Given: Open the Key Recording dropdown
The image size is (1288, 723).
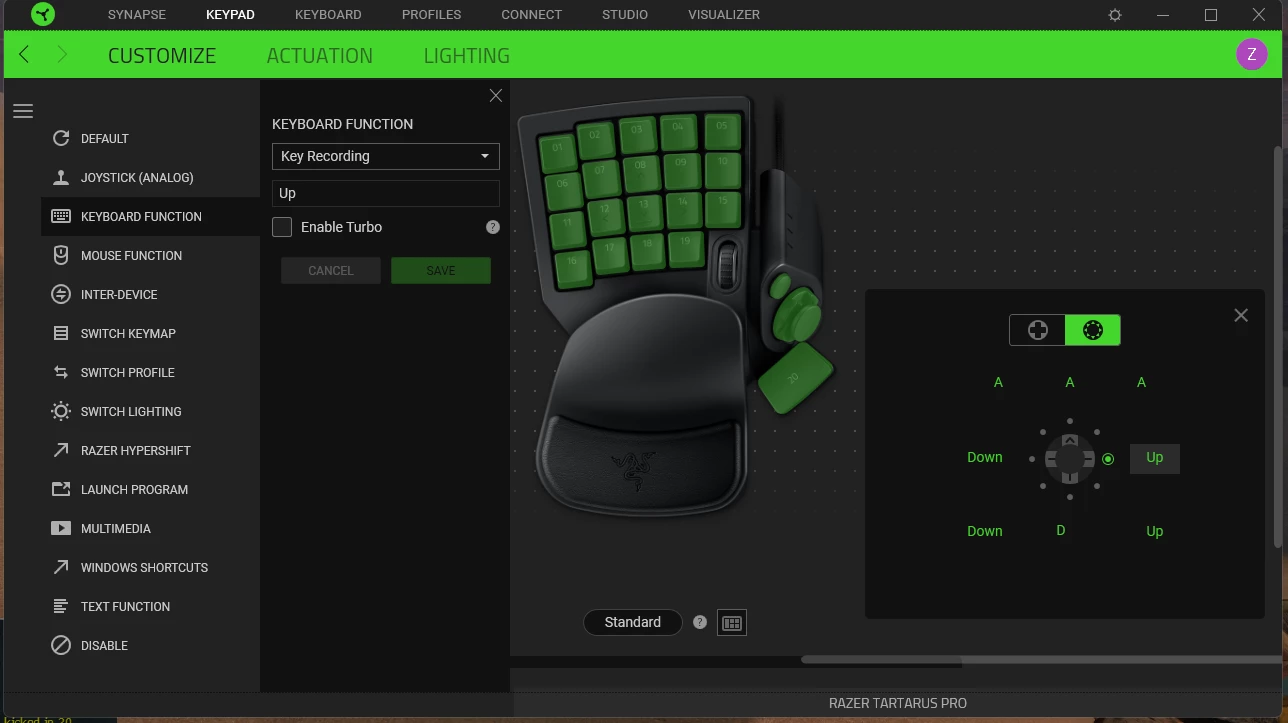Looking at the screenshot, I should pyautogui.click(x=385, y=156).
